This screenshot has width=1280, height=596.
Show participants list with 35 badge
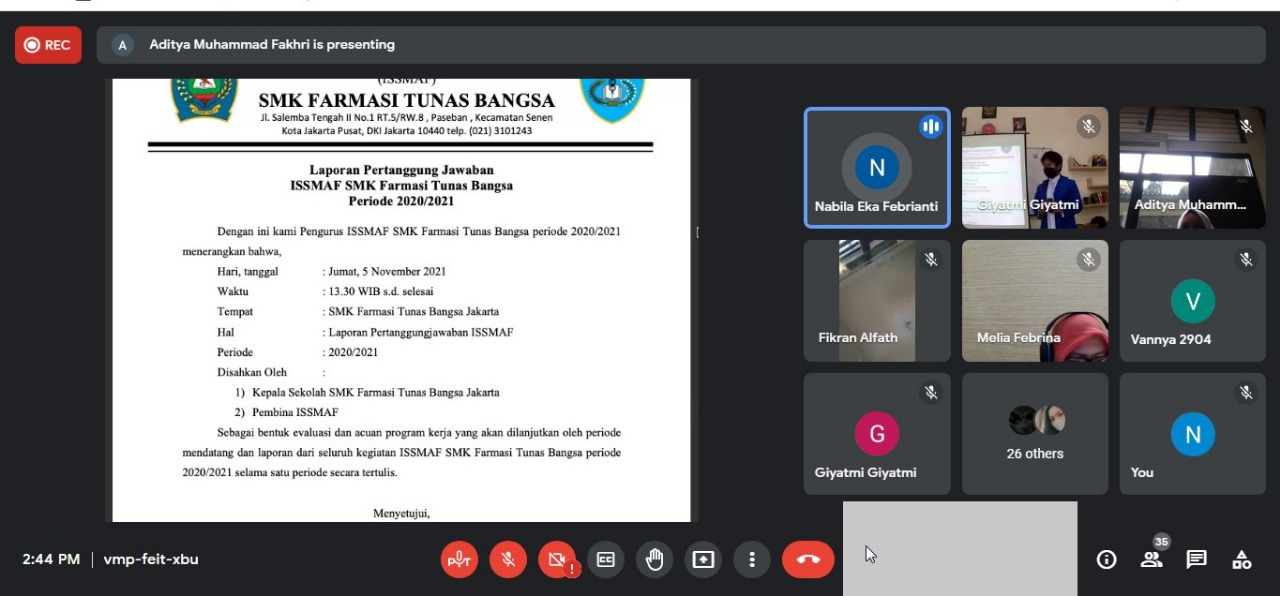(1152, 558)
